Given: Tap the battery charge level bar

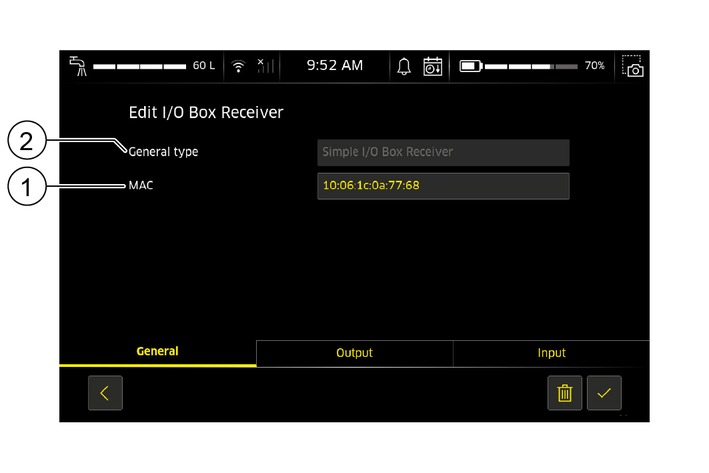Looking at the screenshot, I should 531,66.
